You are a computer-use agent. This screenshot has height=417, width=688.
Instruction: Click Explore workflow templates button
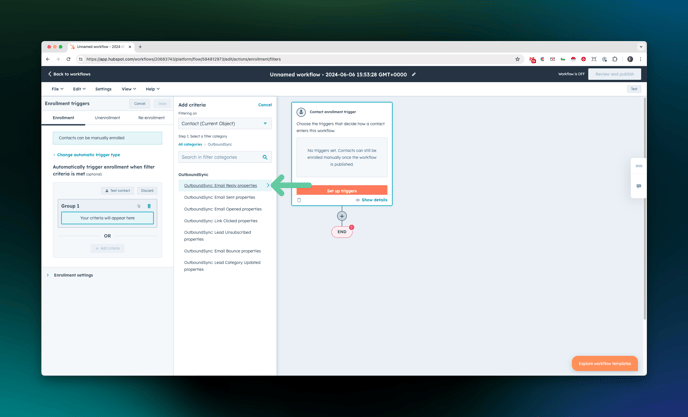(x=605, y=363)
